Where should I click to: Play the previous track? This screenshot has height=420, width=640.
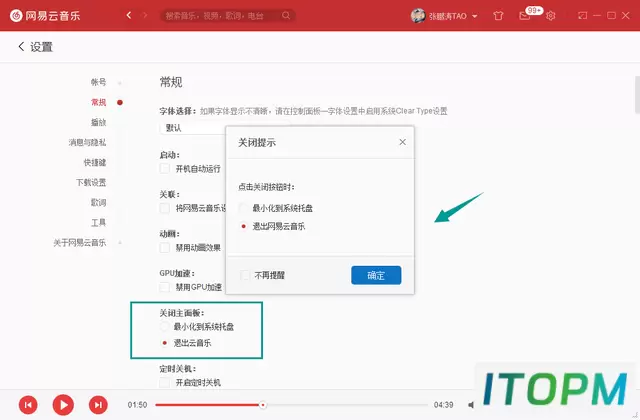28,405
